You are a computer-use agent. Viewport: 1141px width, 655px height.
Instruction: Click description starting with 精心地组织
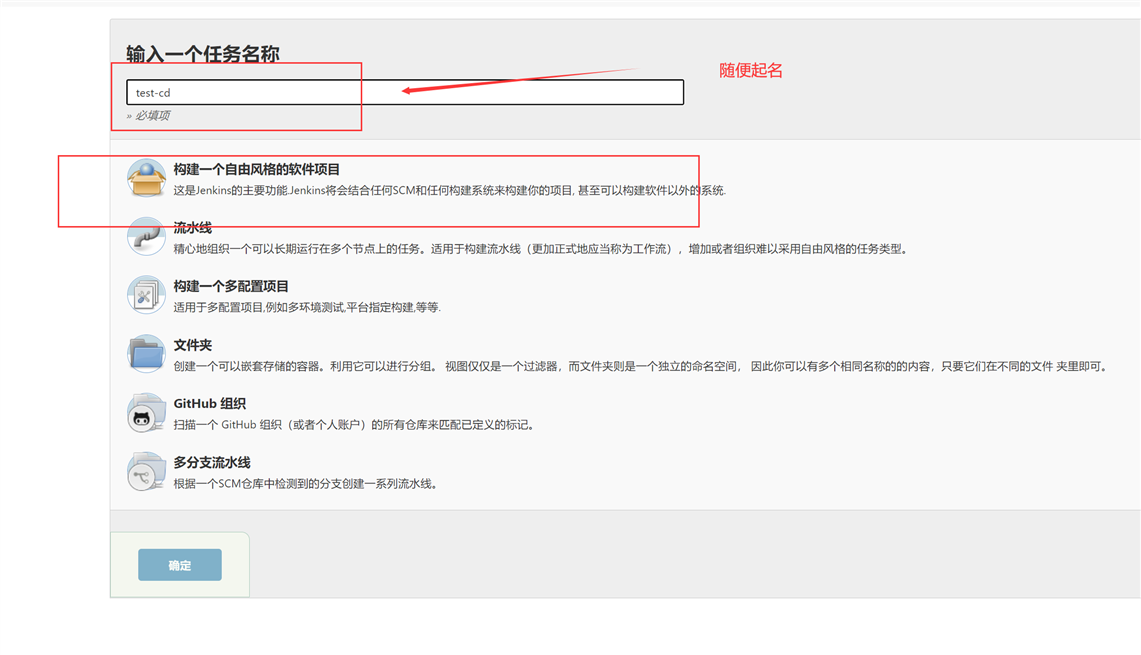pyautogui.click(x=541, y=249)
